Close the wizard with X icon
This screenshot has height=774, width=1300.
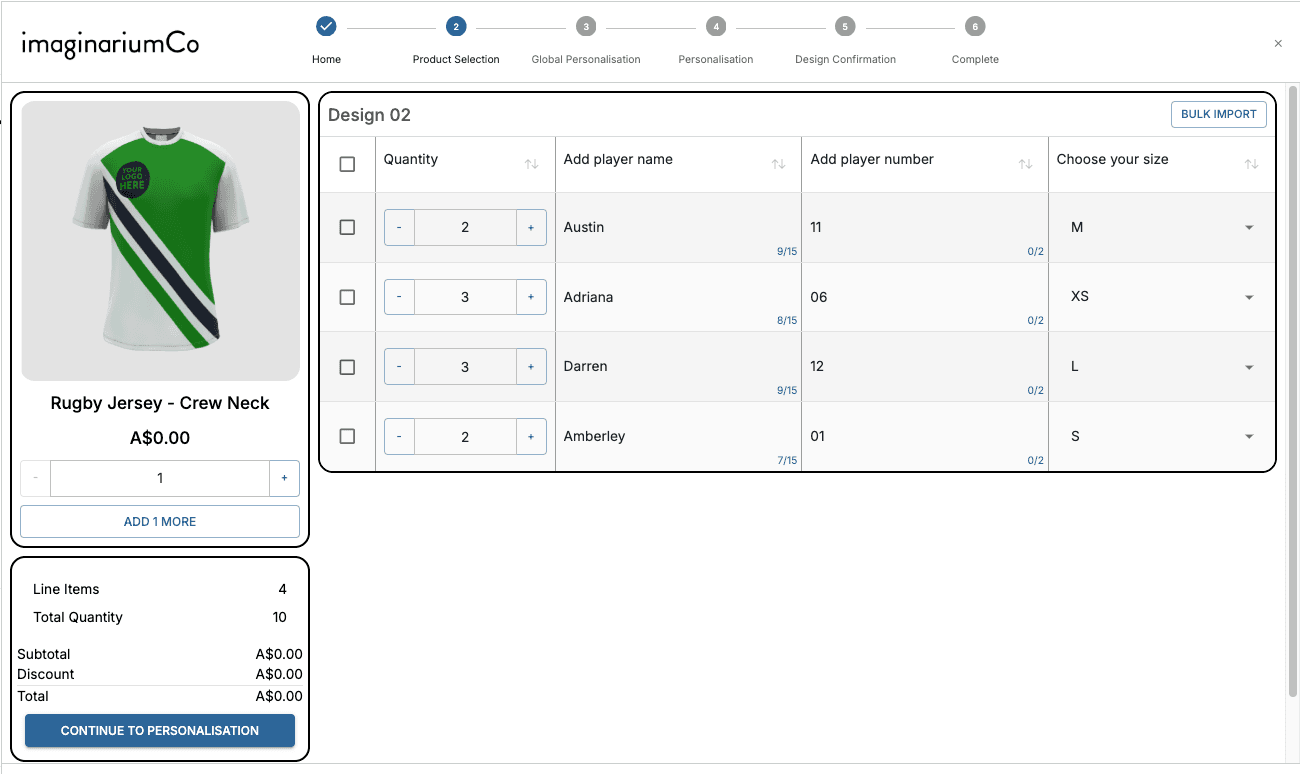coord(1278,44)
